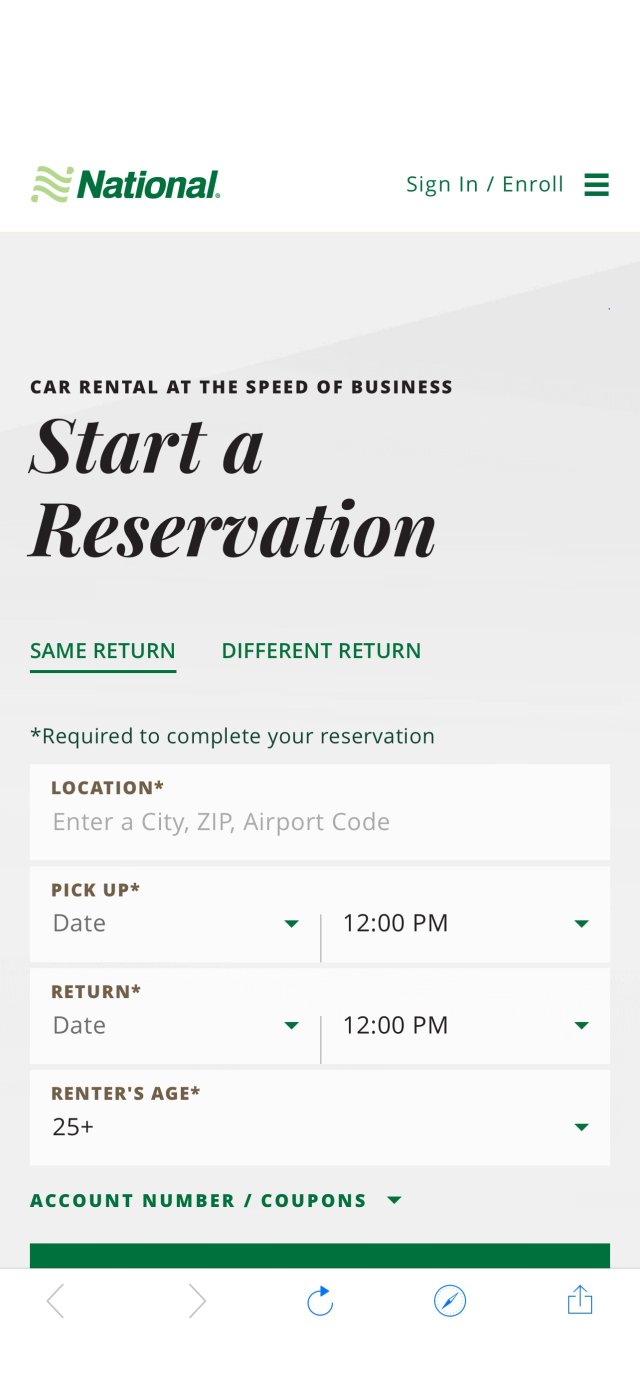Go back with browser back arrow

coord(56,1301)
